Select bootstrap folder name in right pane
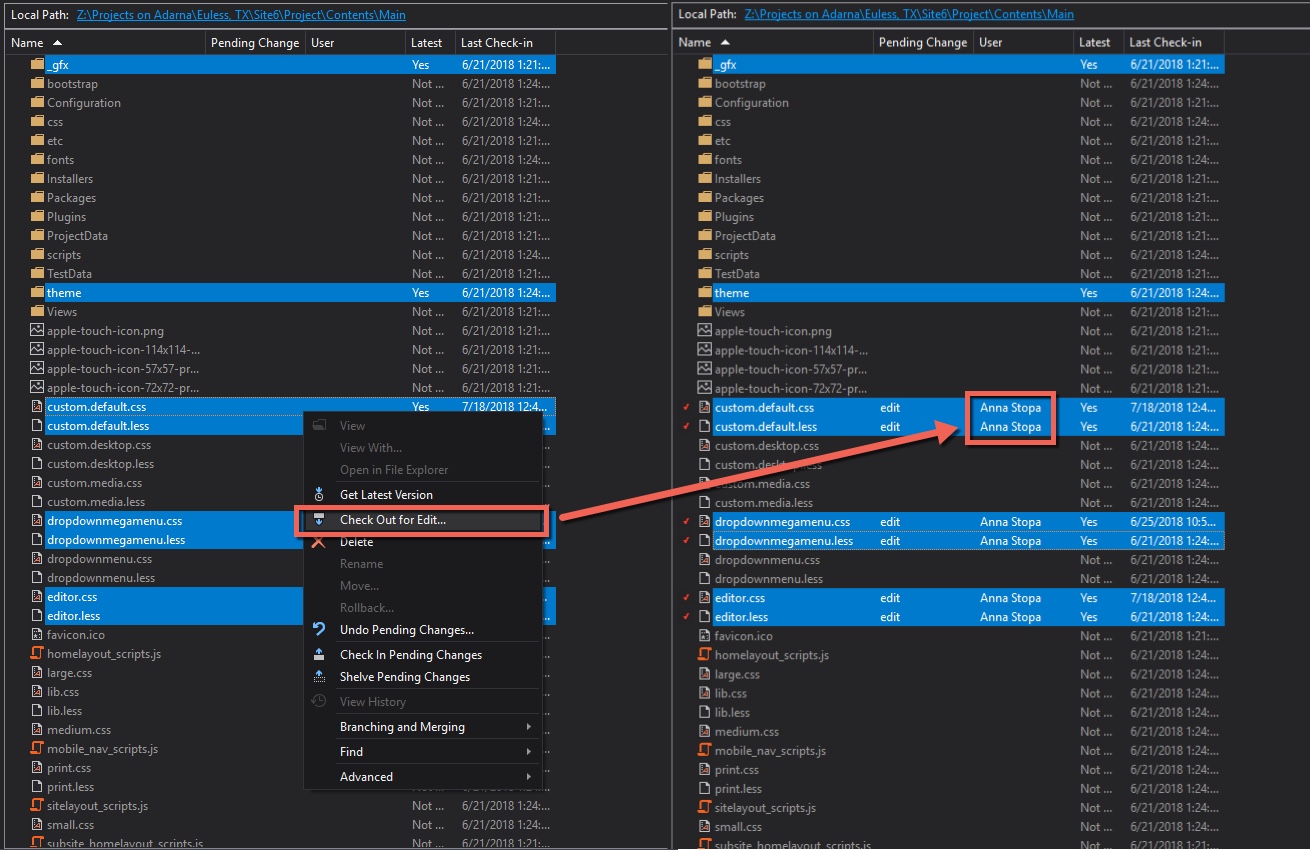 pos(740,84)
